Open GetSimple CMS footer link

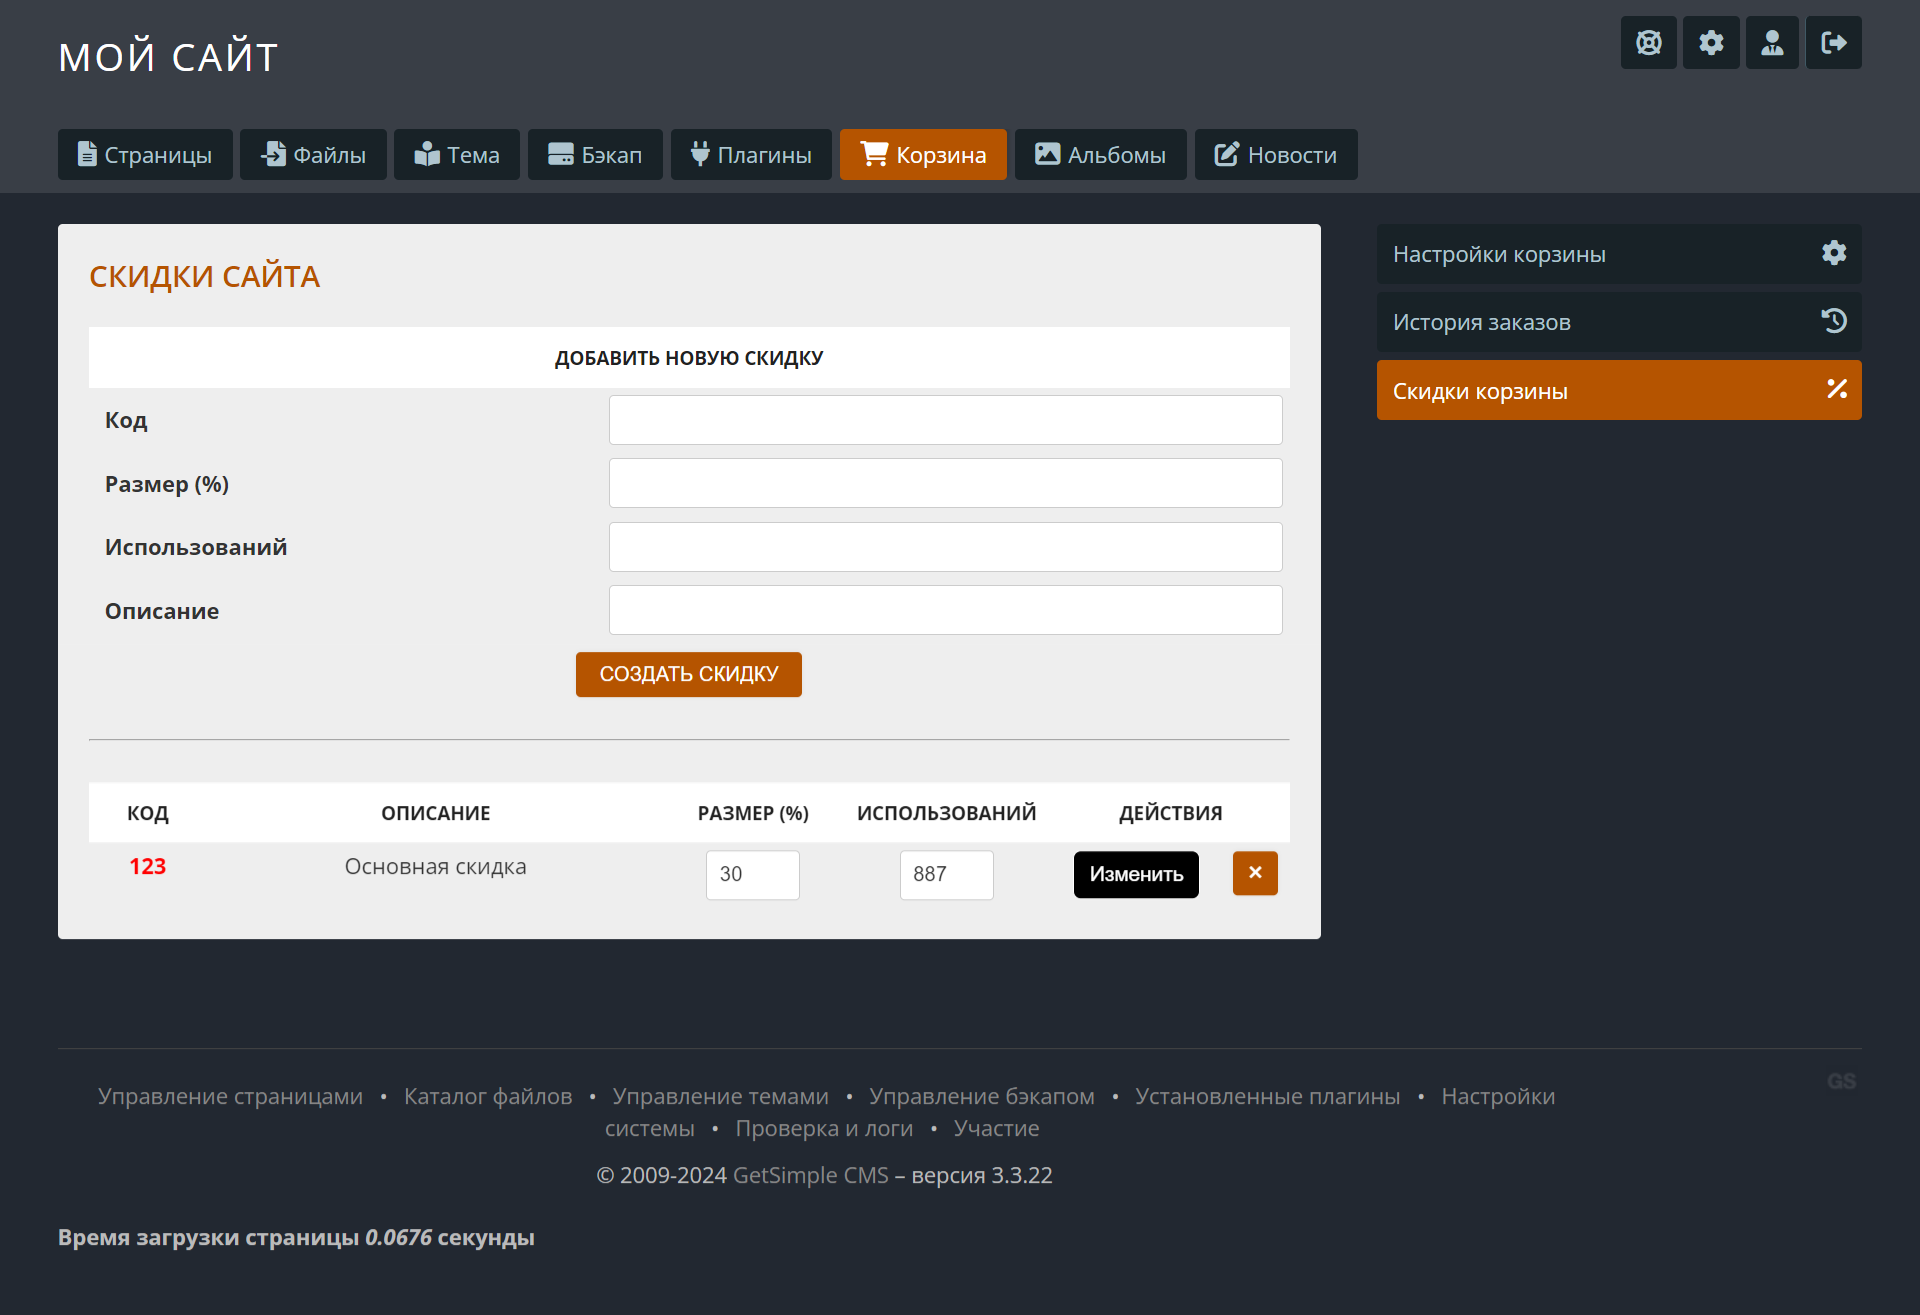click(810, 1175)
